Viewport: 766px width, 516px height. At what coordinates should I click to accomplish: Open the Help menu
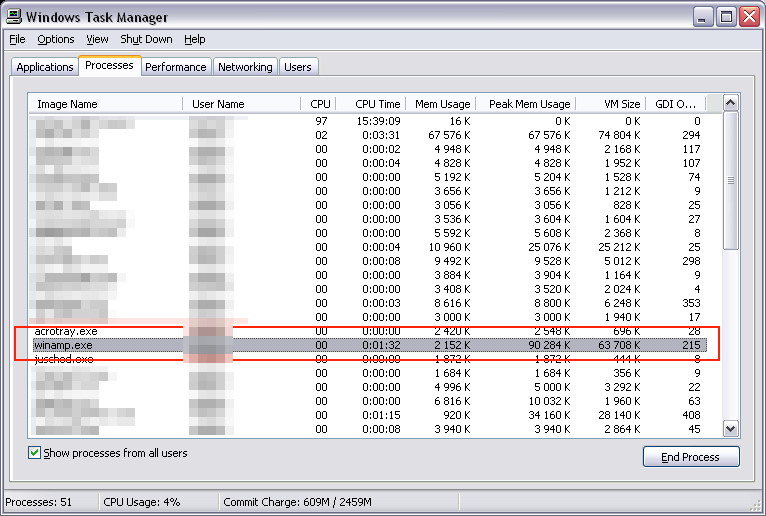click(x=194, y=39)
